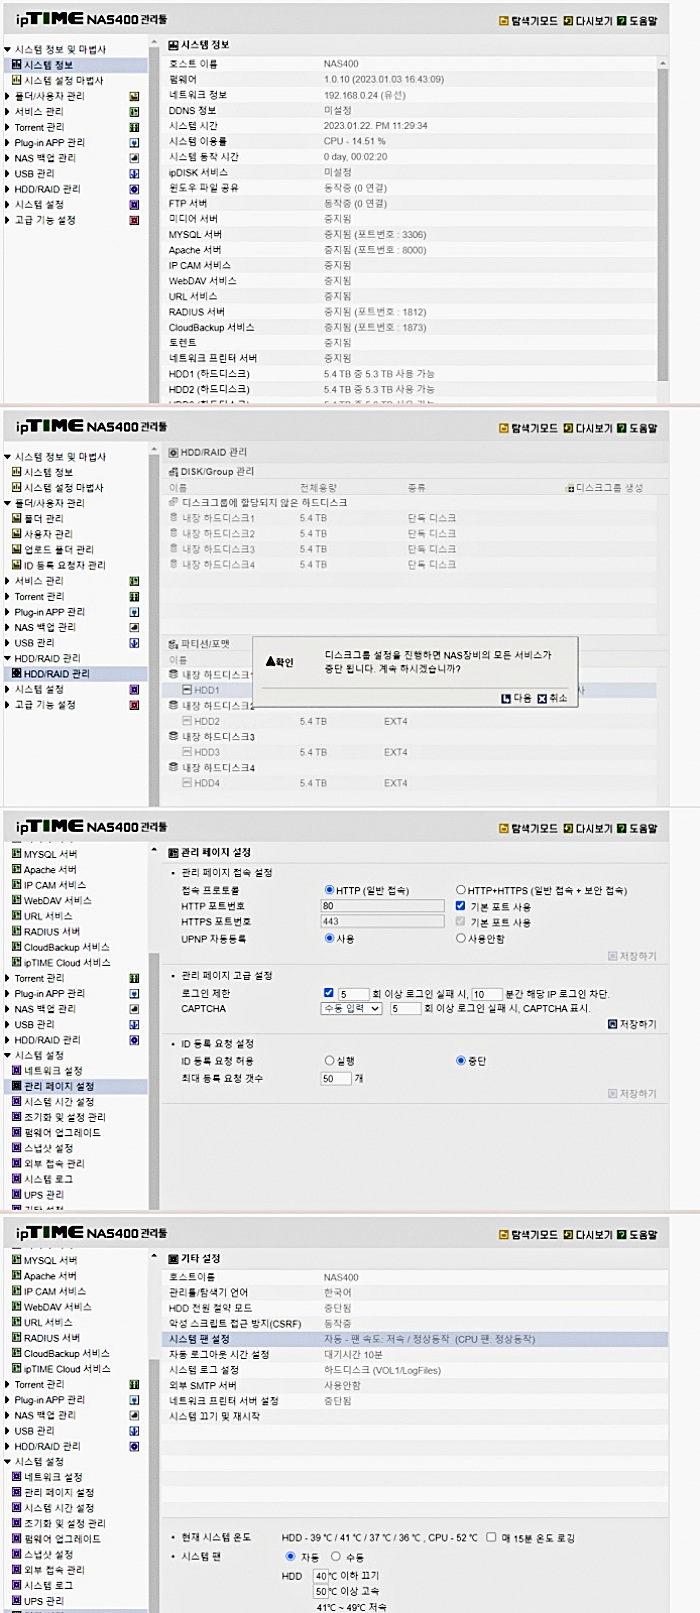
Task: Click 네트워크 설정 icon in 관리 페이지 설정 screen sidebar
Action: coord(17,1071)
